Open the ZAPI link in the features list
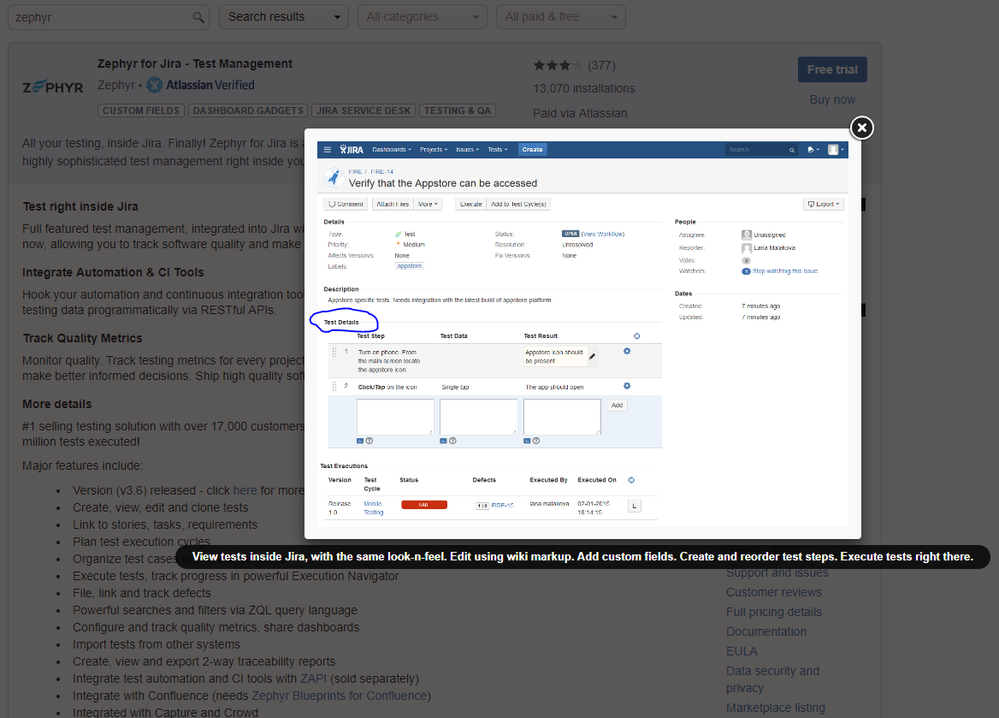 (x=313, y=679)
